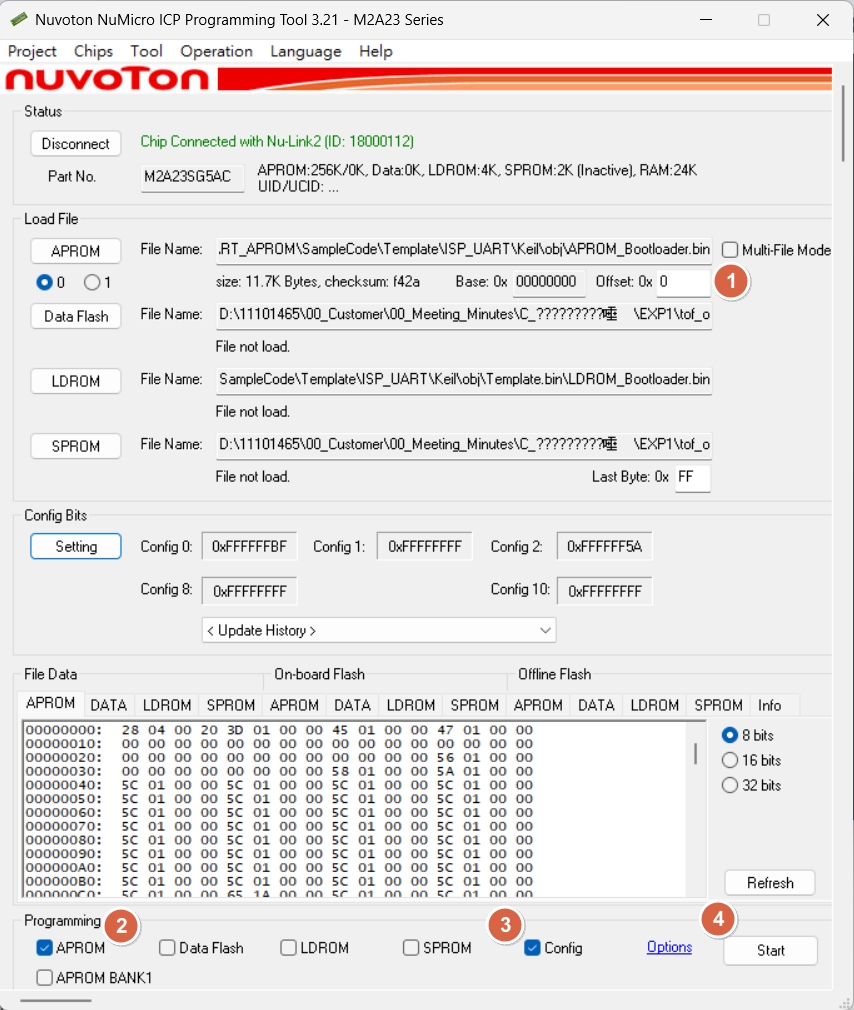Enable LDROM programming checkbox

289,948
